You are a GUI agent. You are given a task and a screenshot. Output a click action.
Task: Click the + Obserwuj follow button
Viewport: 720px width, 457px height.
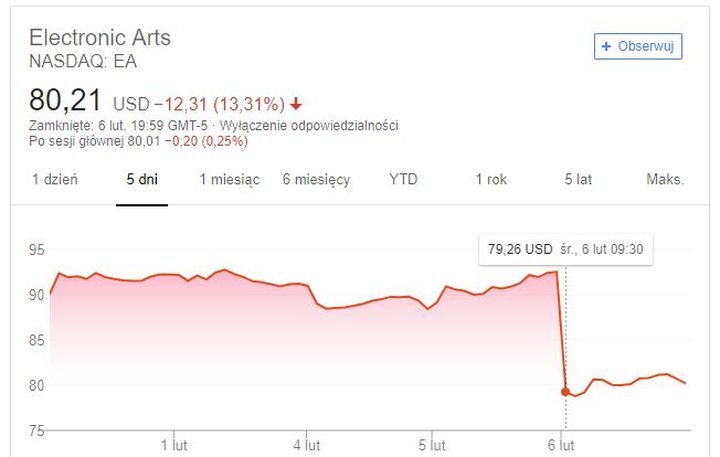pyautogui.click(x=638, y=46)
